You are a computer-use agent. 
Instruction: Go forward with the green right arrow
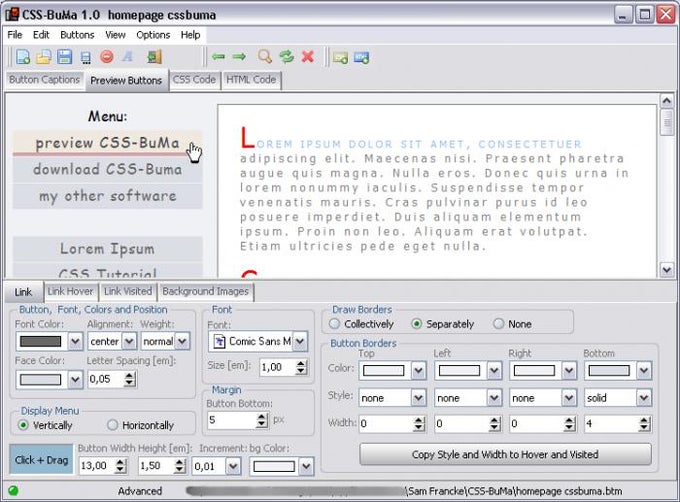pos(239,57)
